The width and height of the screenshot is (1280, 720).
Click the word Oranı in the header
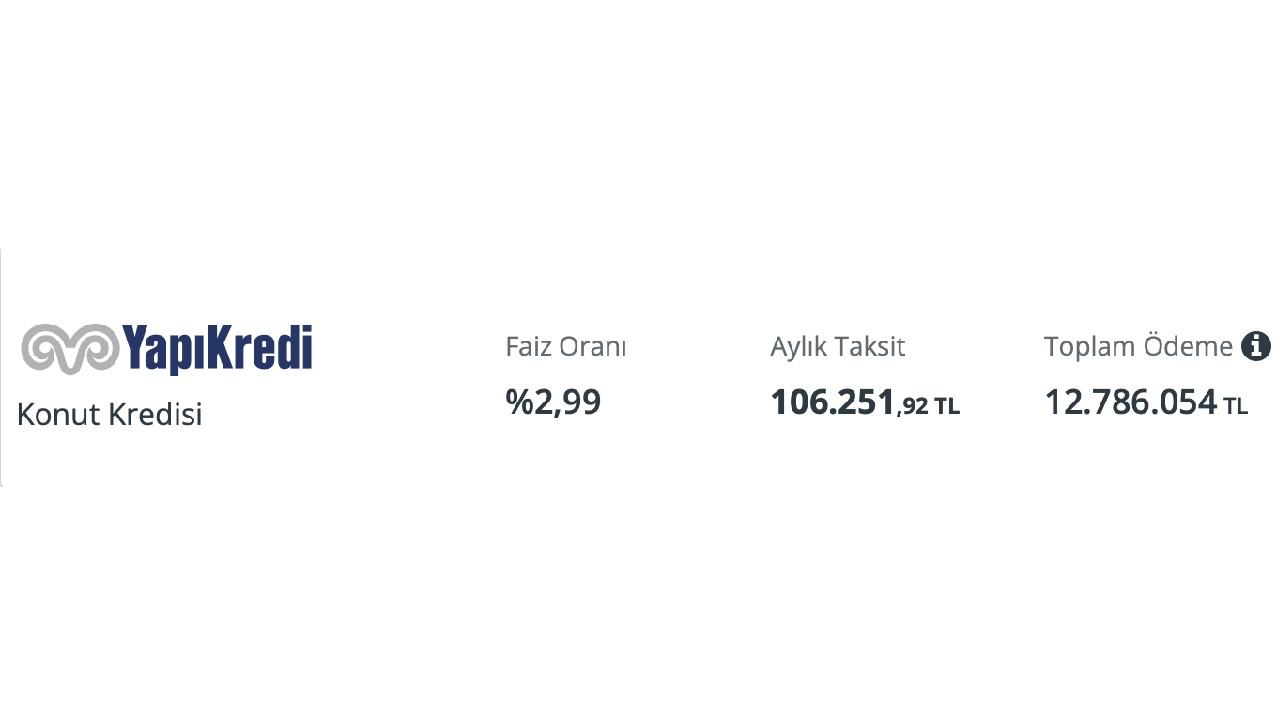[592, 347]
